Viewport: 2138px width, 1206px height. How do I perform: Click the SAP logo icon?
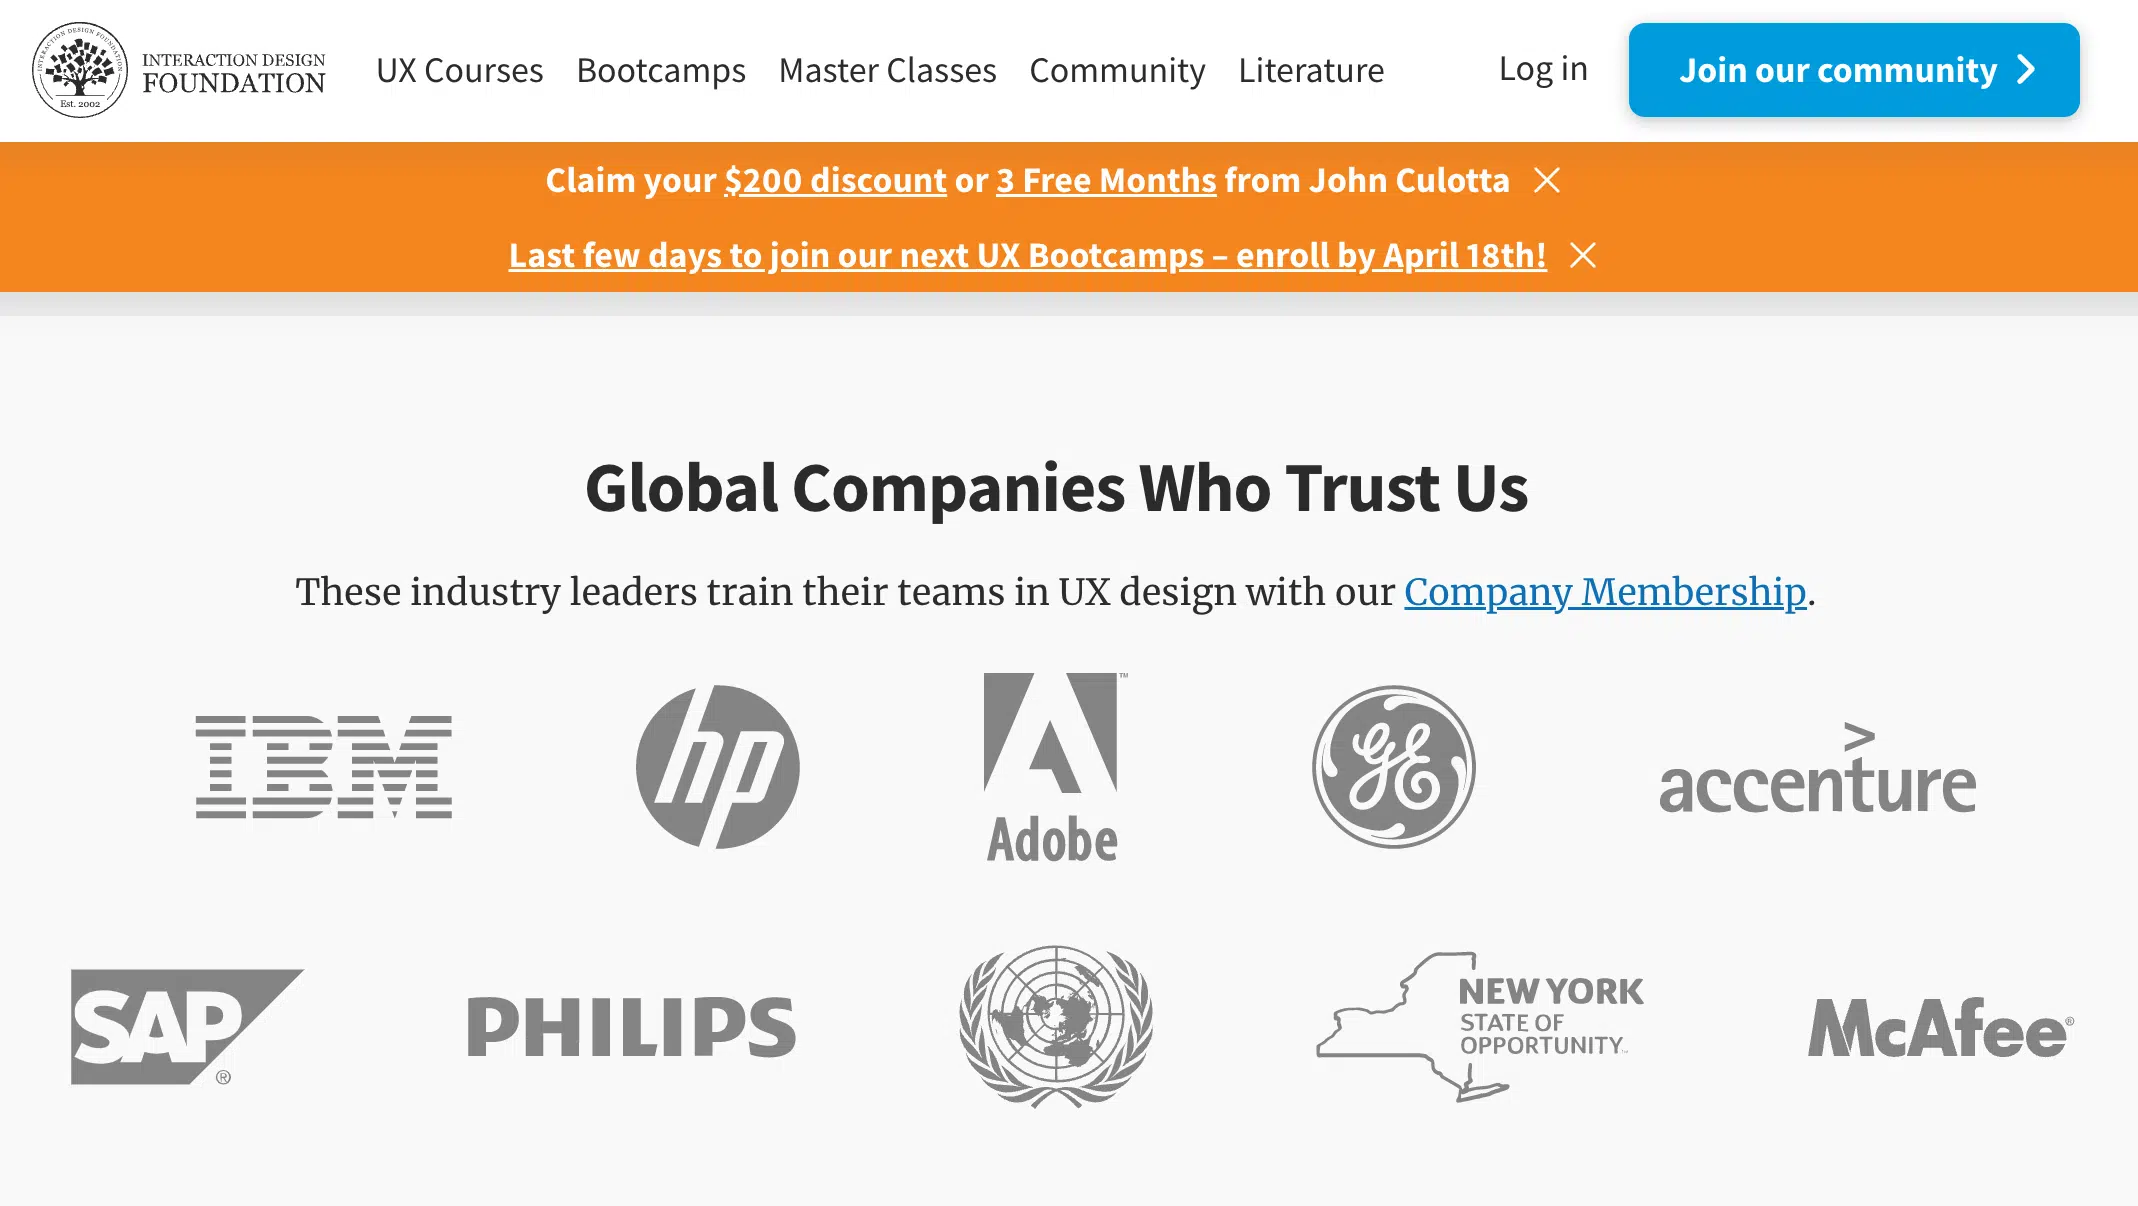click(x=186, y=1027)
